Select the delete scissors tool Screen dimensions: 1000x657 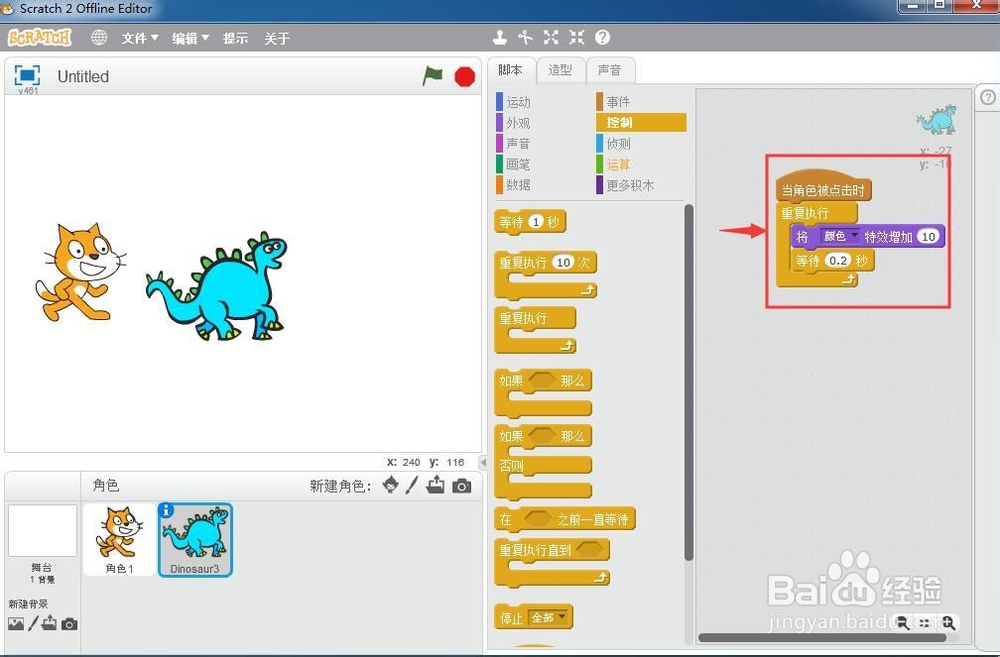(x=525, y=38)
